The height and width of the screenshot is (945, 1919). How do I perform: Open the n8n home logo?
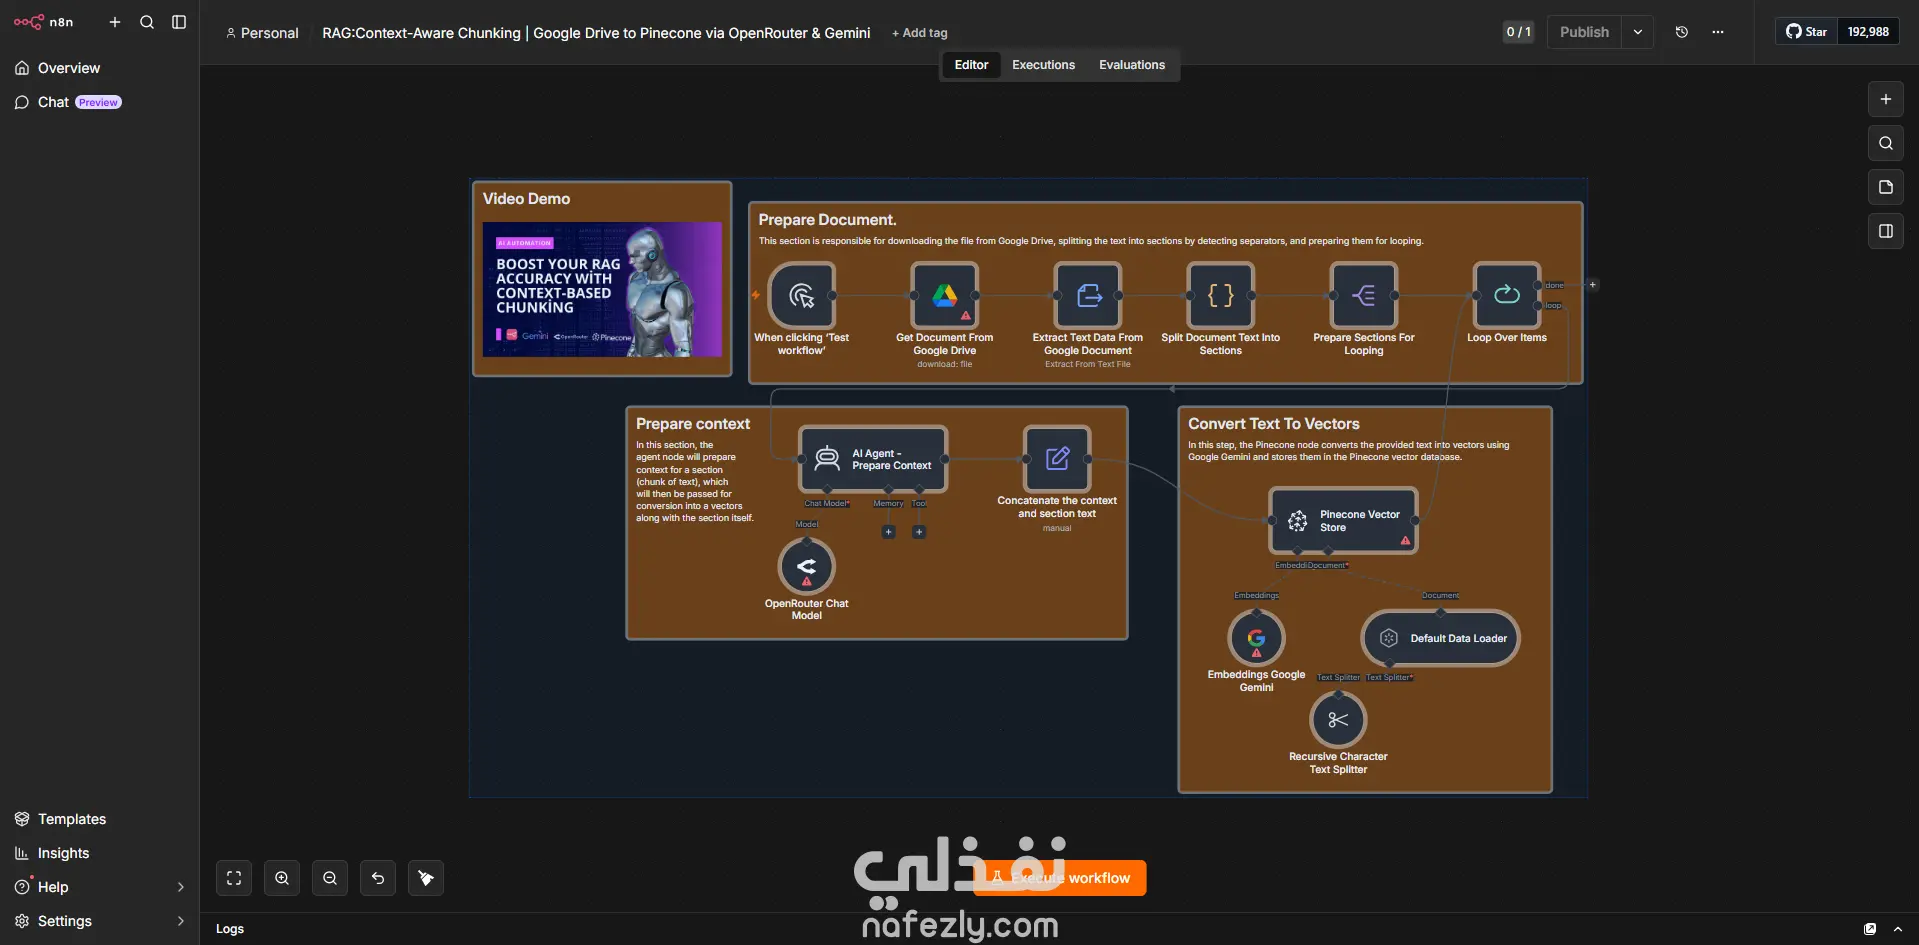[43, 22]
